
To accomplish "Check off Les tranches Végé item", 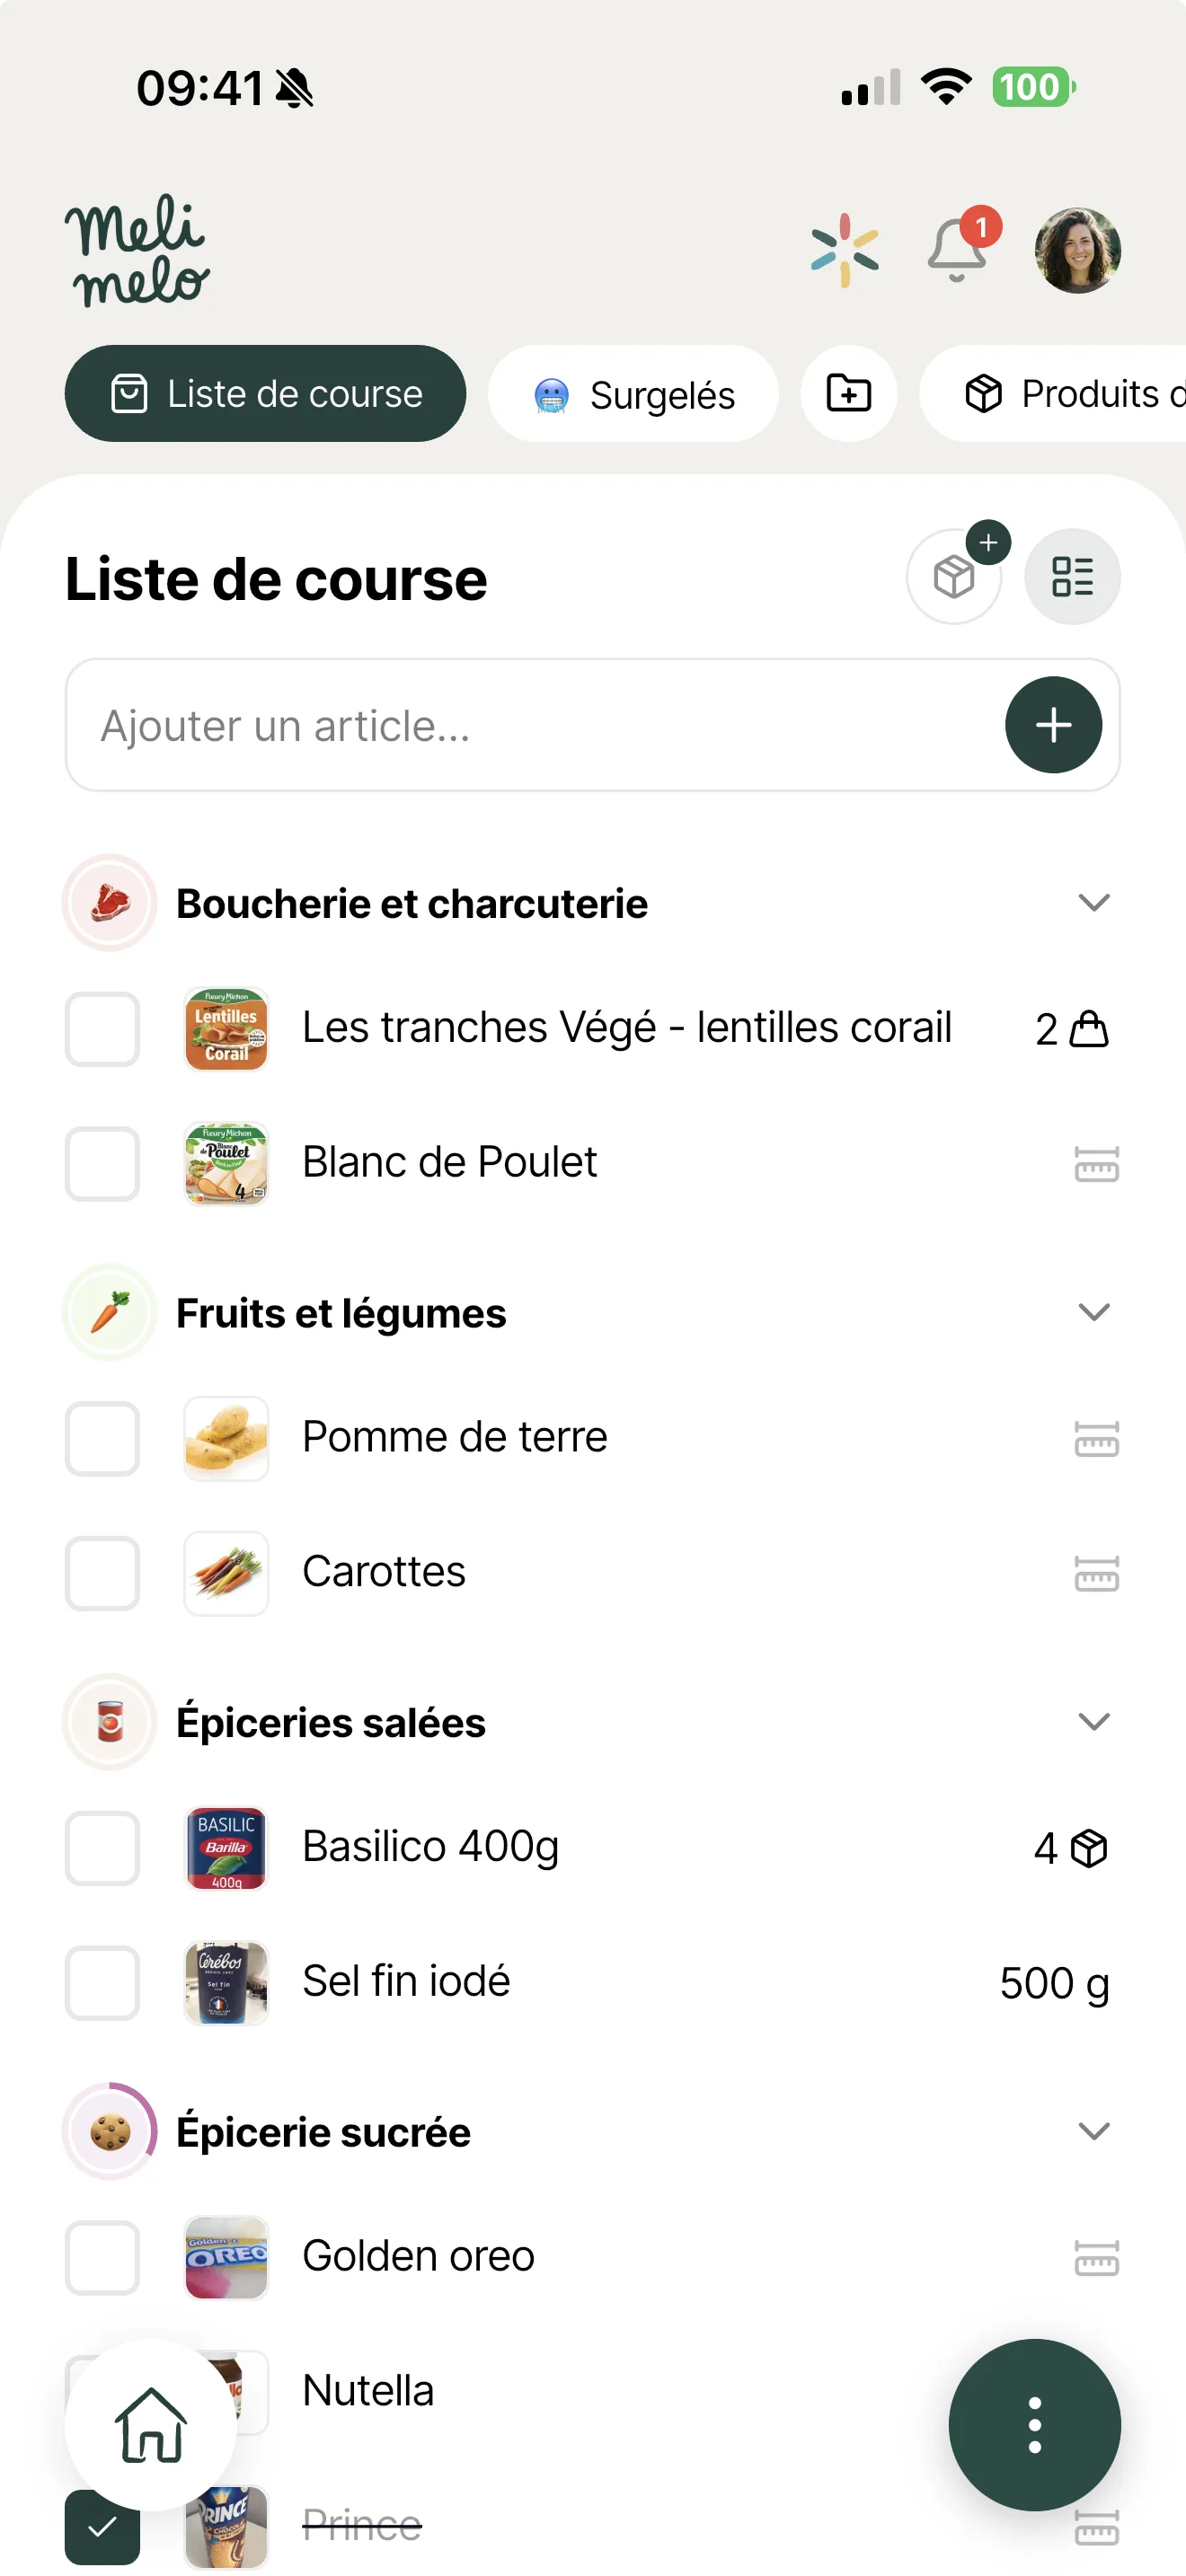I will 102,1029.
